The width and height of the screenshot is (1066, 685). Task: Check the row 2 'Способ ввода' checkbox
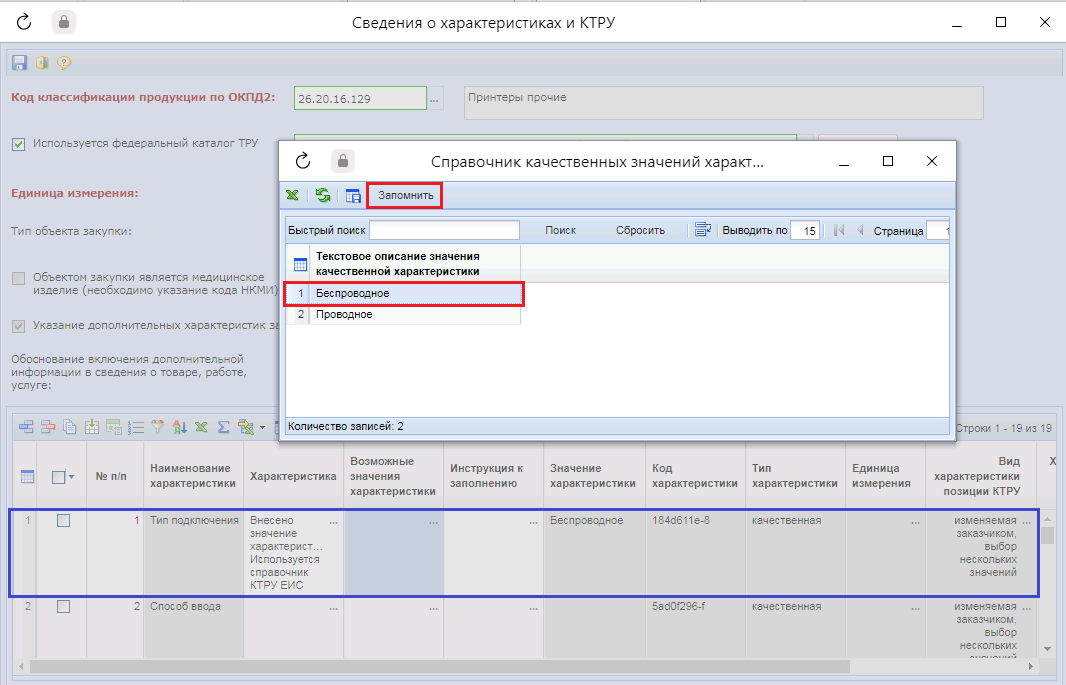pyautogui.click(x=63, y=607)
